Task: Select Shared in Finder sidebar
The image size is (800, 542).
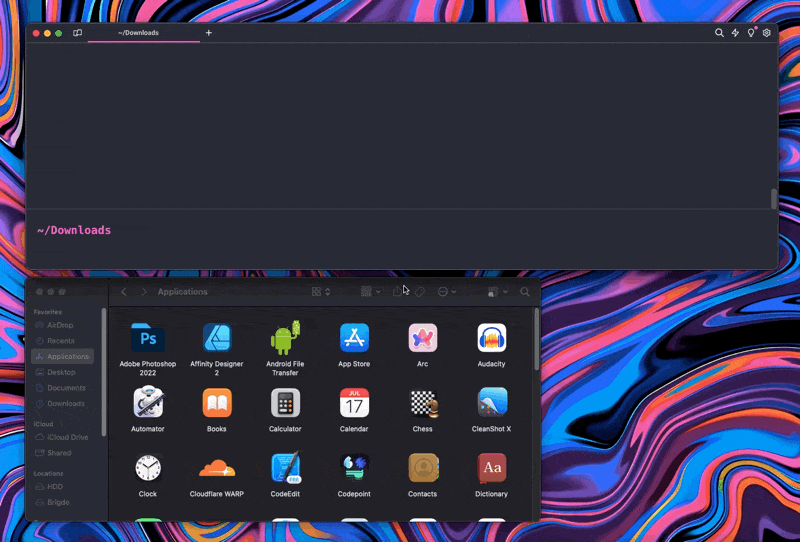Action: pos(62,453)
